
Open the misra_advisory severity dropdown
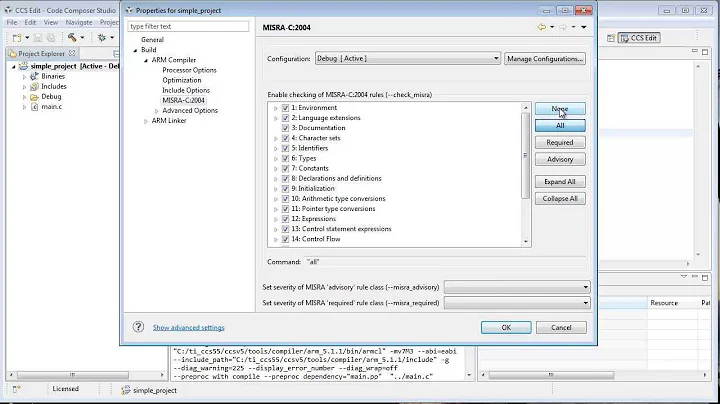point(517,287)
